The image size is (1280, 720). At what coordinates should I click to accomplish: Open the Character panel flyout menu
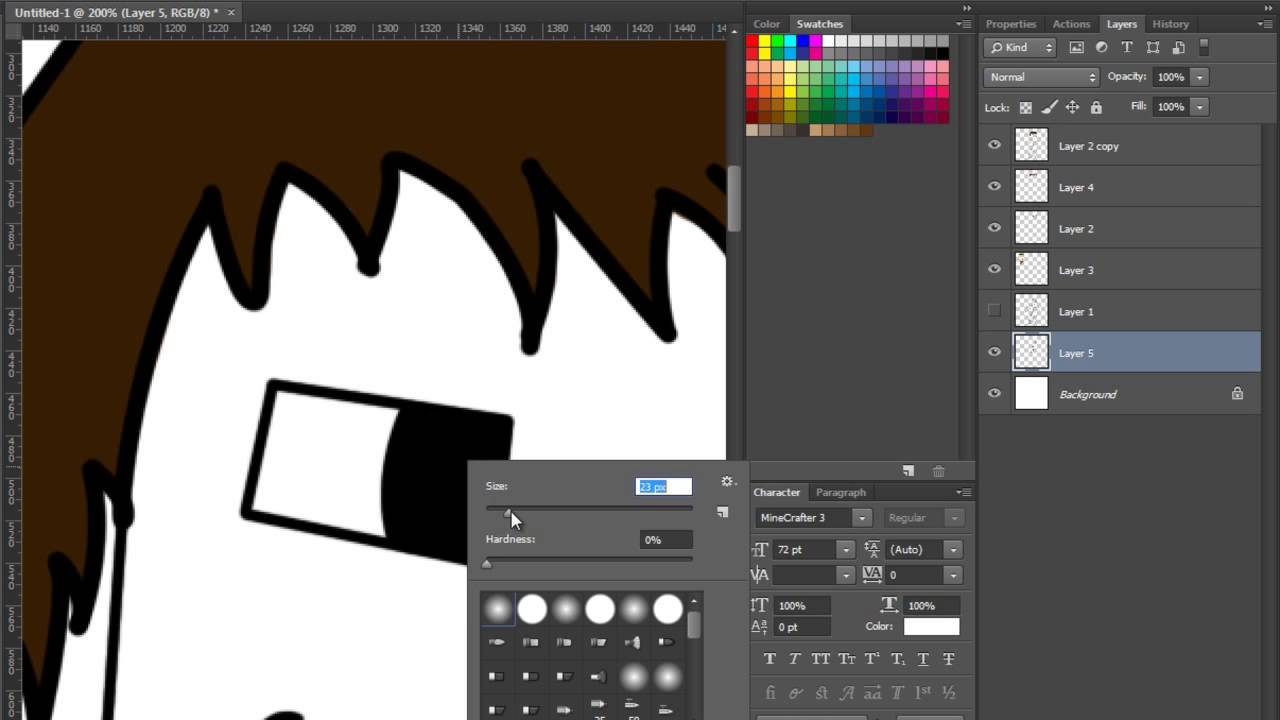[963, 492]
